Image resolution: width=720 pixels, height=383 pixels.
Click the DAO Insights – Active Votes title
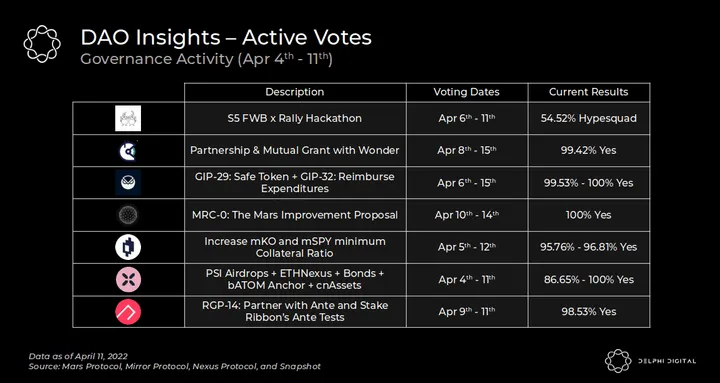pyautogui.click(x=226, y=38)
